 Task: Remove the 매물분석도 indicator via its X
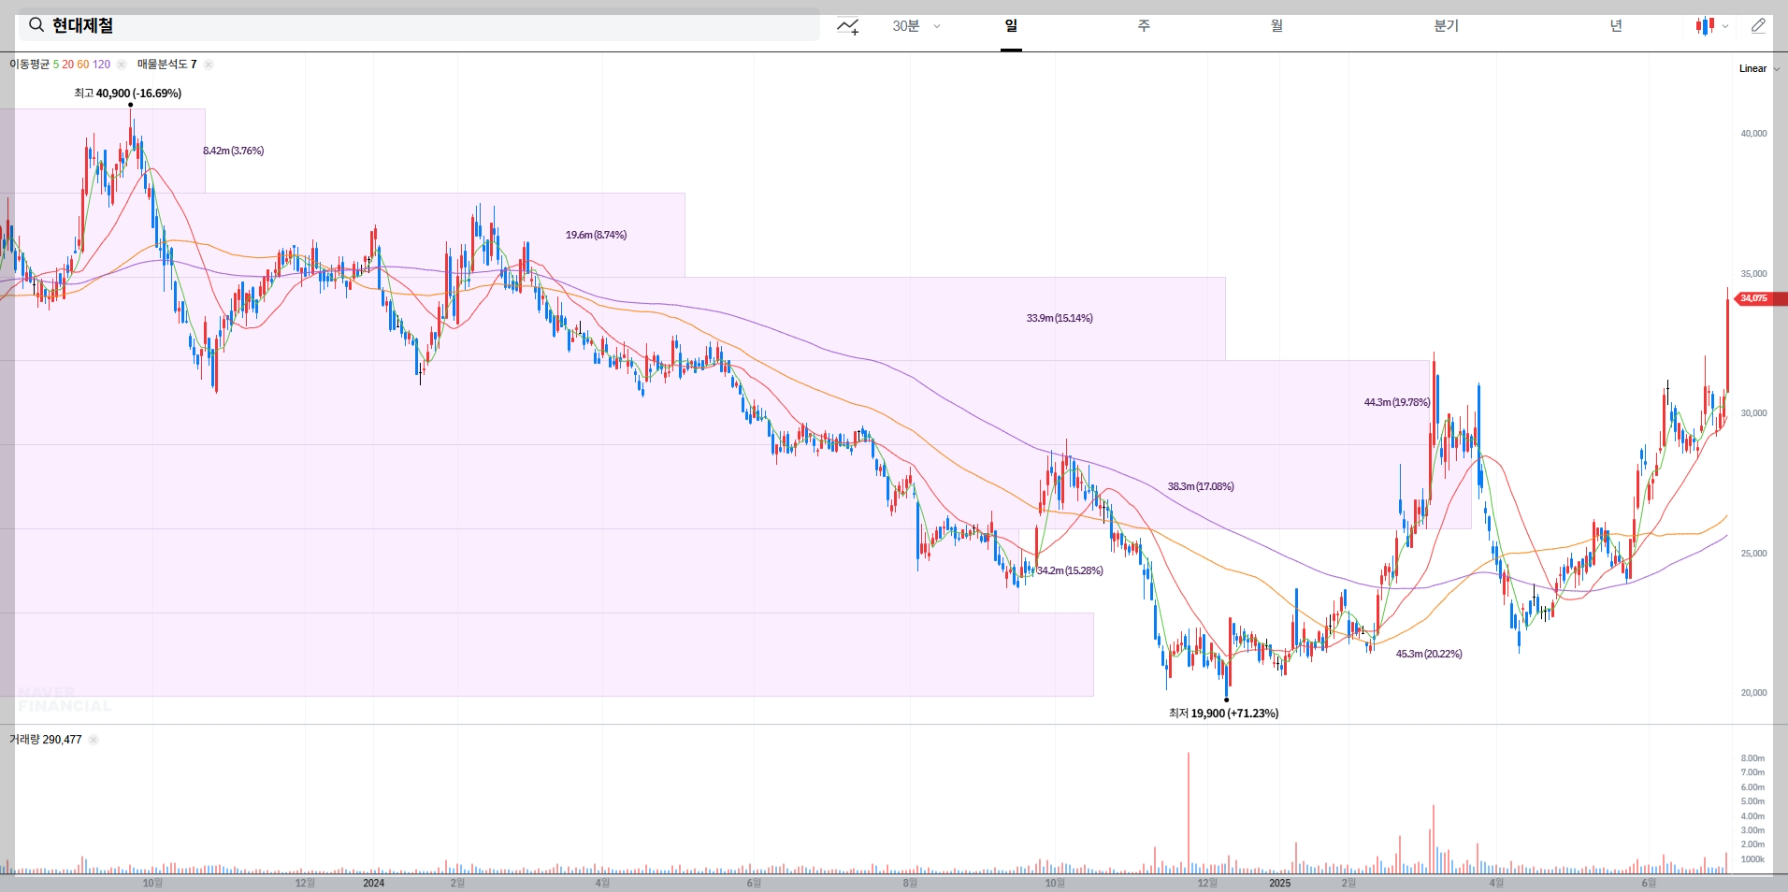point(208,64)
